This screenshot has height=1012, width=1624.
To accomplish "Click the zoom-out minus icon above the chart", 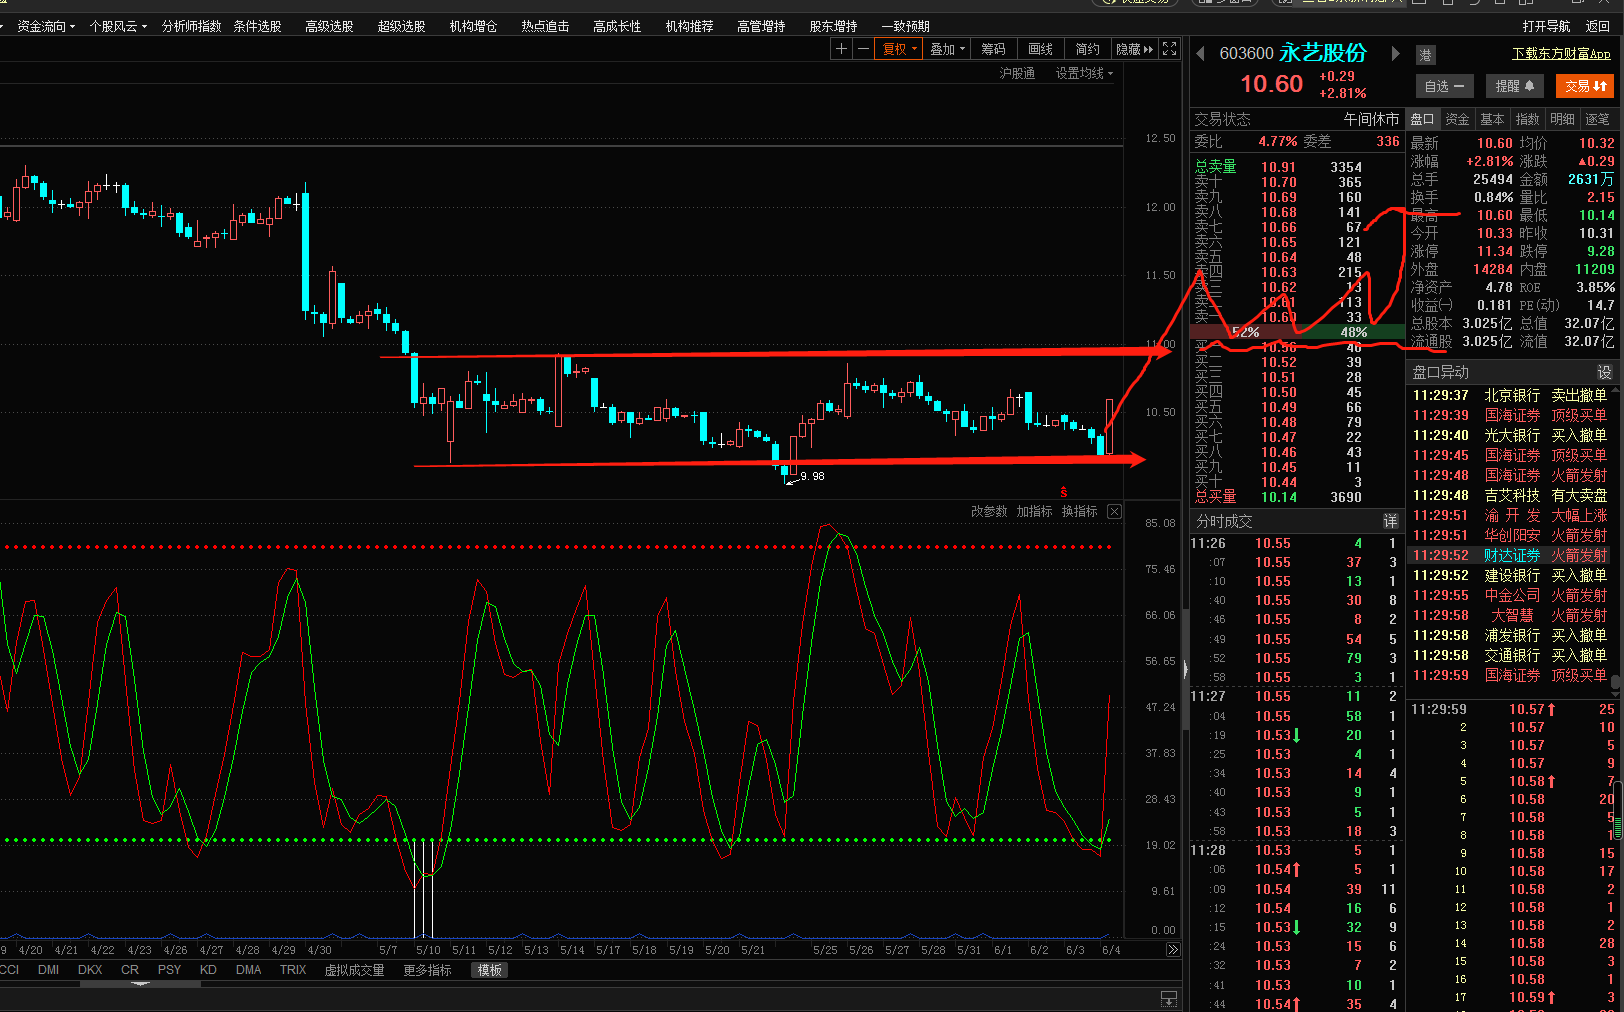I will [x=863, y=49].
